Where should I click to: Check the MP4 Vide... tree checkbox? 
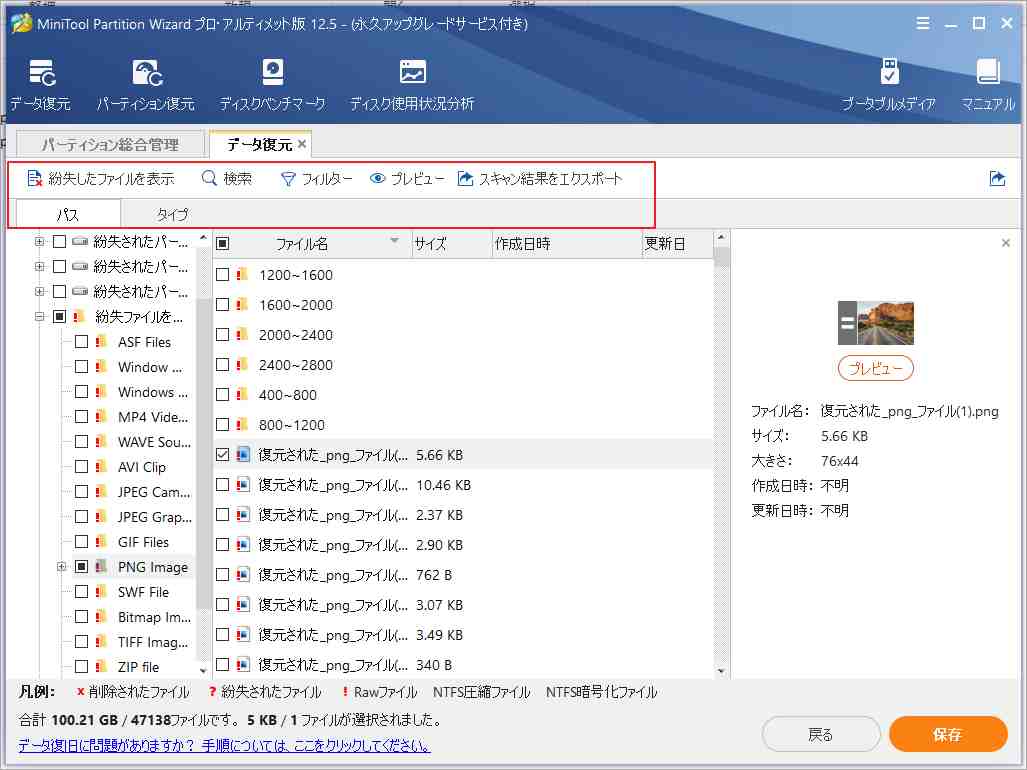(x=81, y=416)
